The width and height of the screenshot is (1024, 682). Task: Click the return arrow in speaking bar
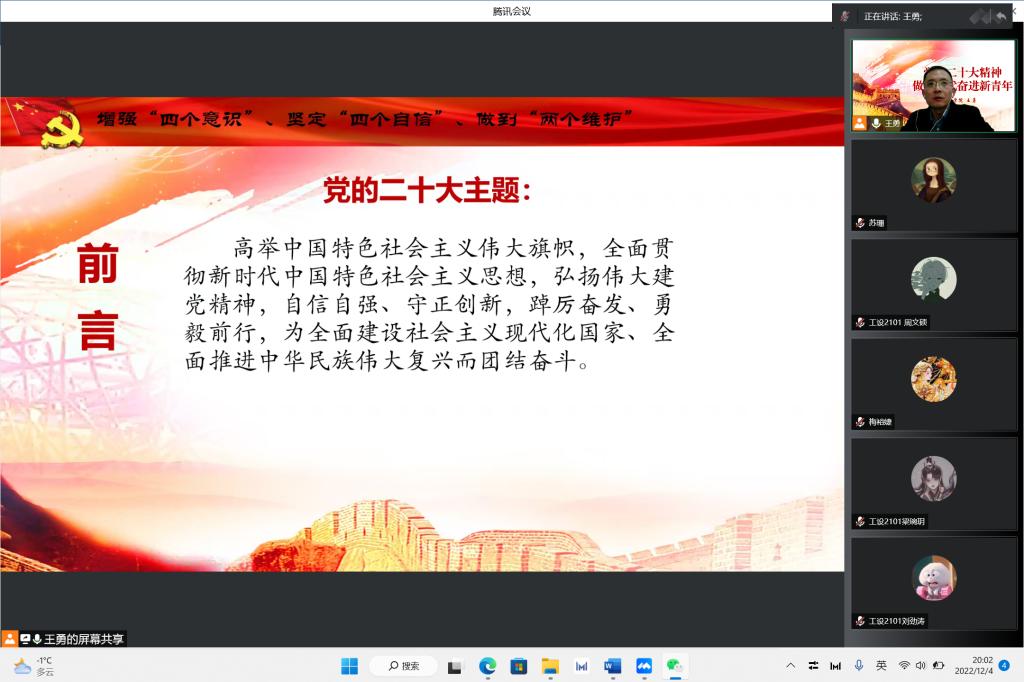click(x=1000, y=16)
